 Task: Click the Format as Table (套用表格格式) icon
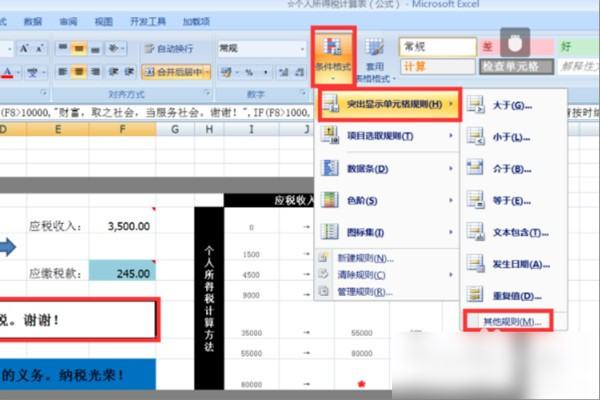pyautogui.click(x=374, y=56)
